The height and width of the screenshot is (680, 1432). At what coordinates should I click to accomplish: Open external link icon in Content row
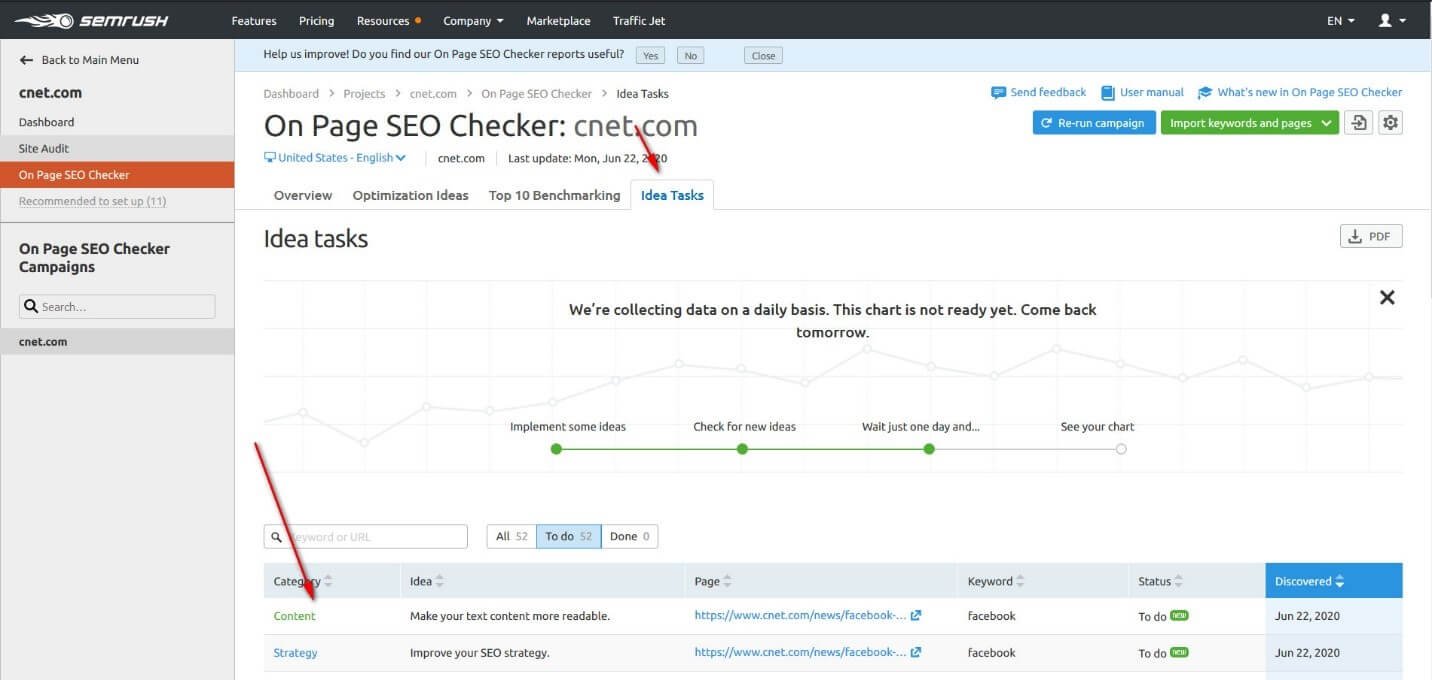coord(916,616)
